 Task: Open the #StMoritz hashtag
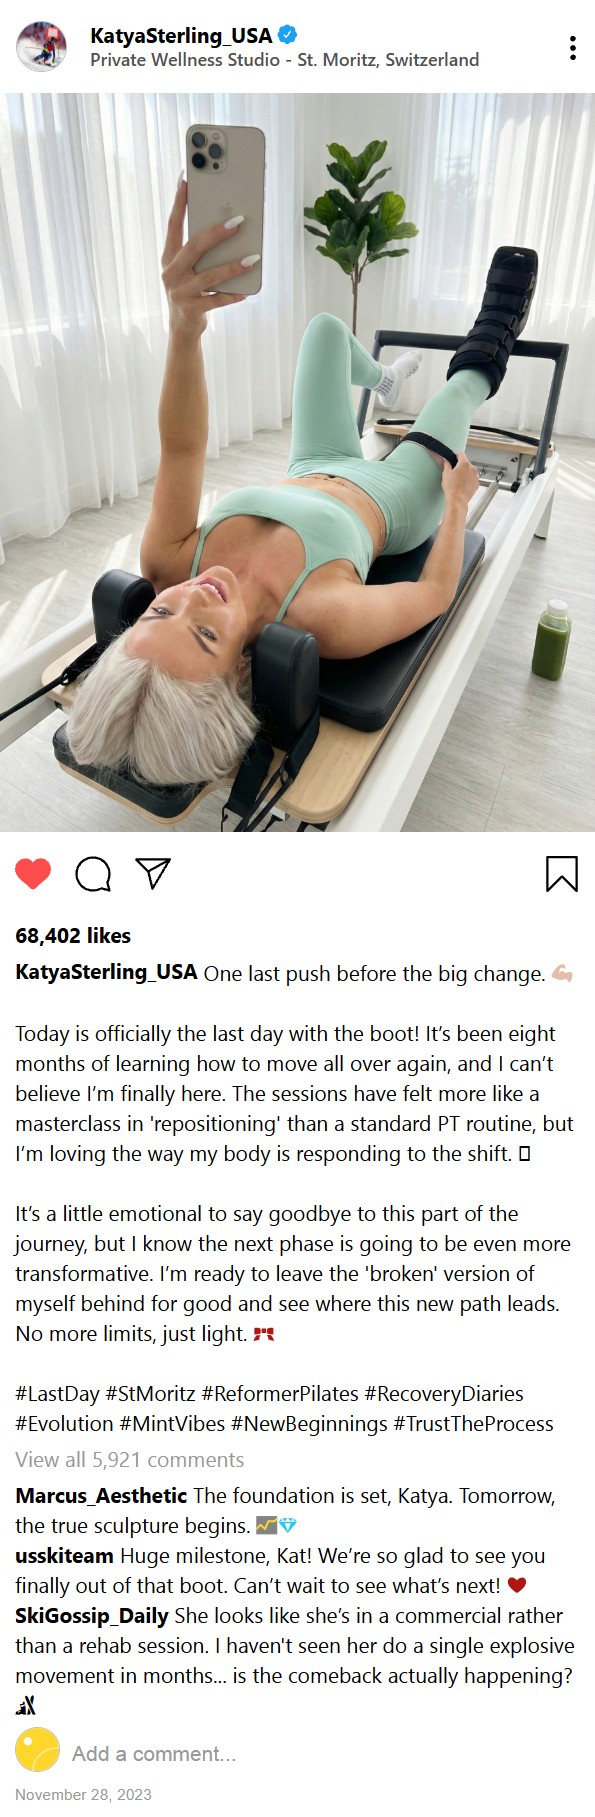point(150,1394)
